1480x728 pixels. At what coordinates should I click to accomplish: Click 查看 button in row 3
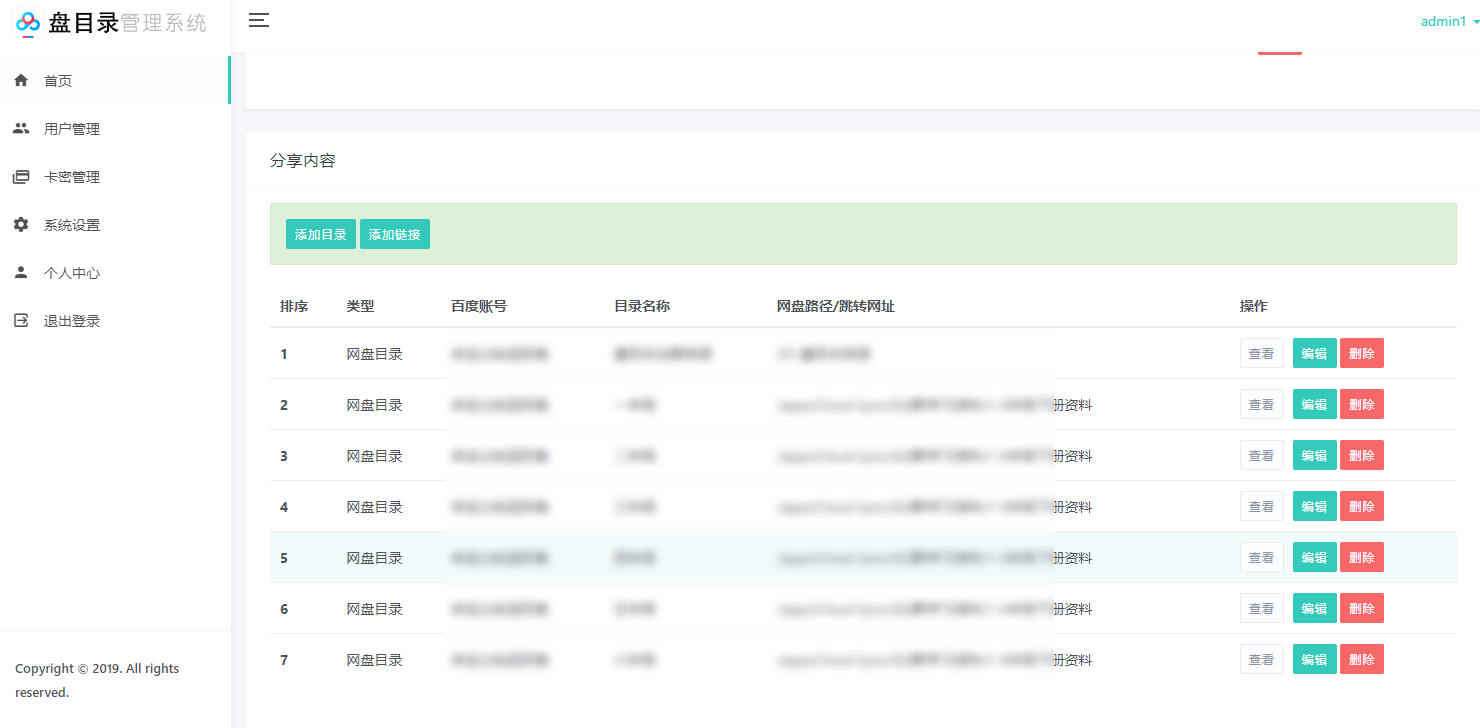(1262, 455)
